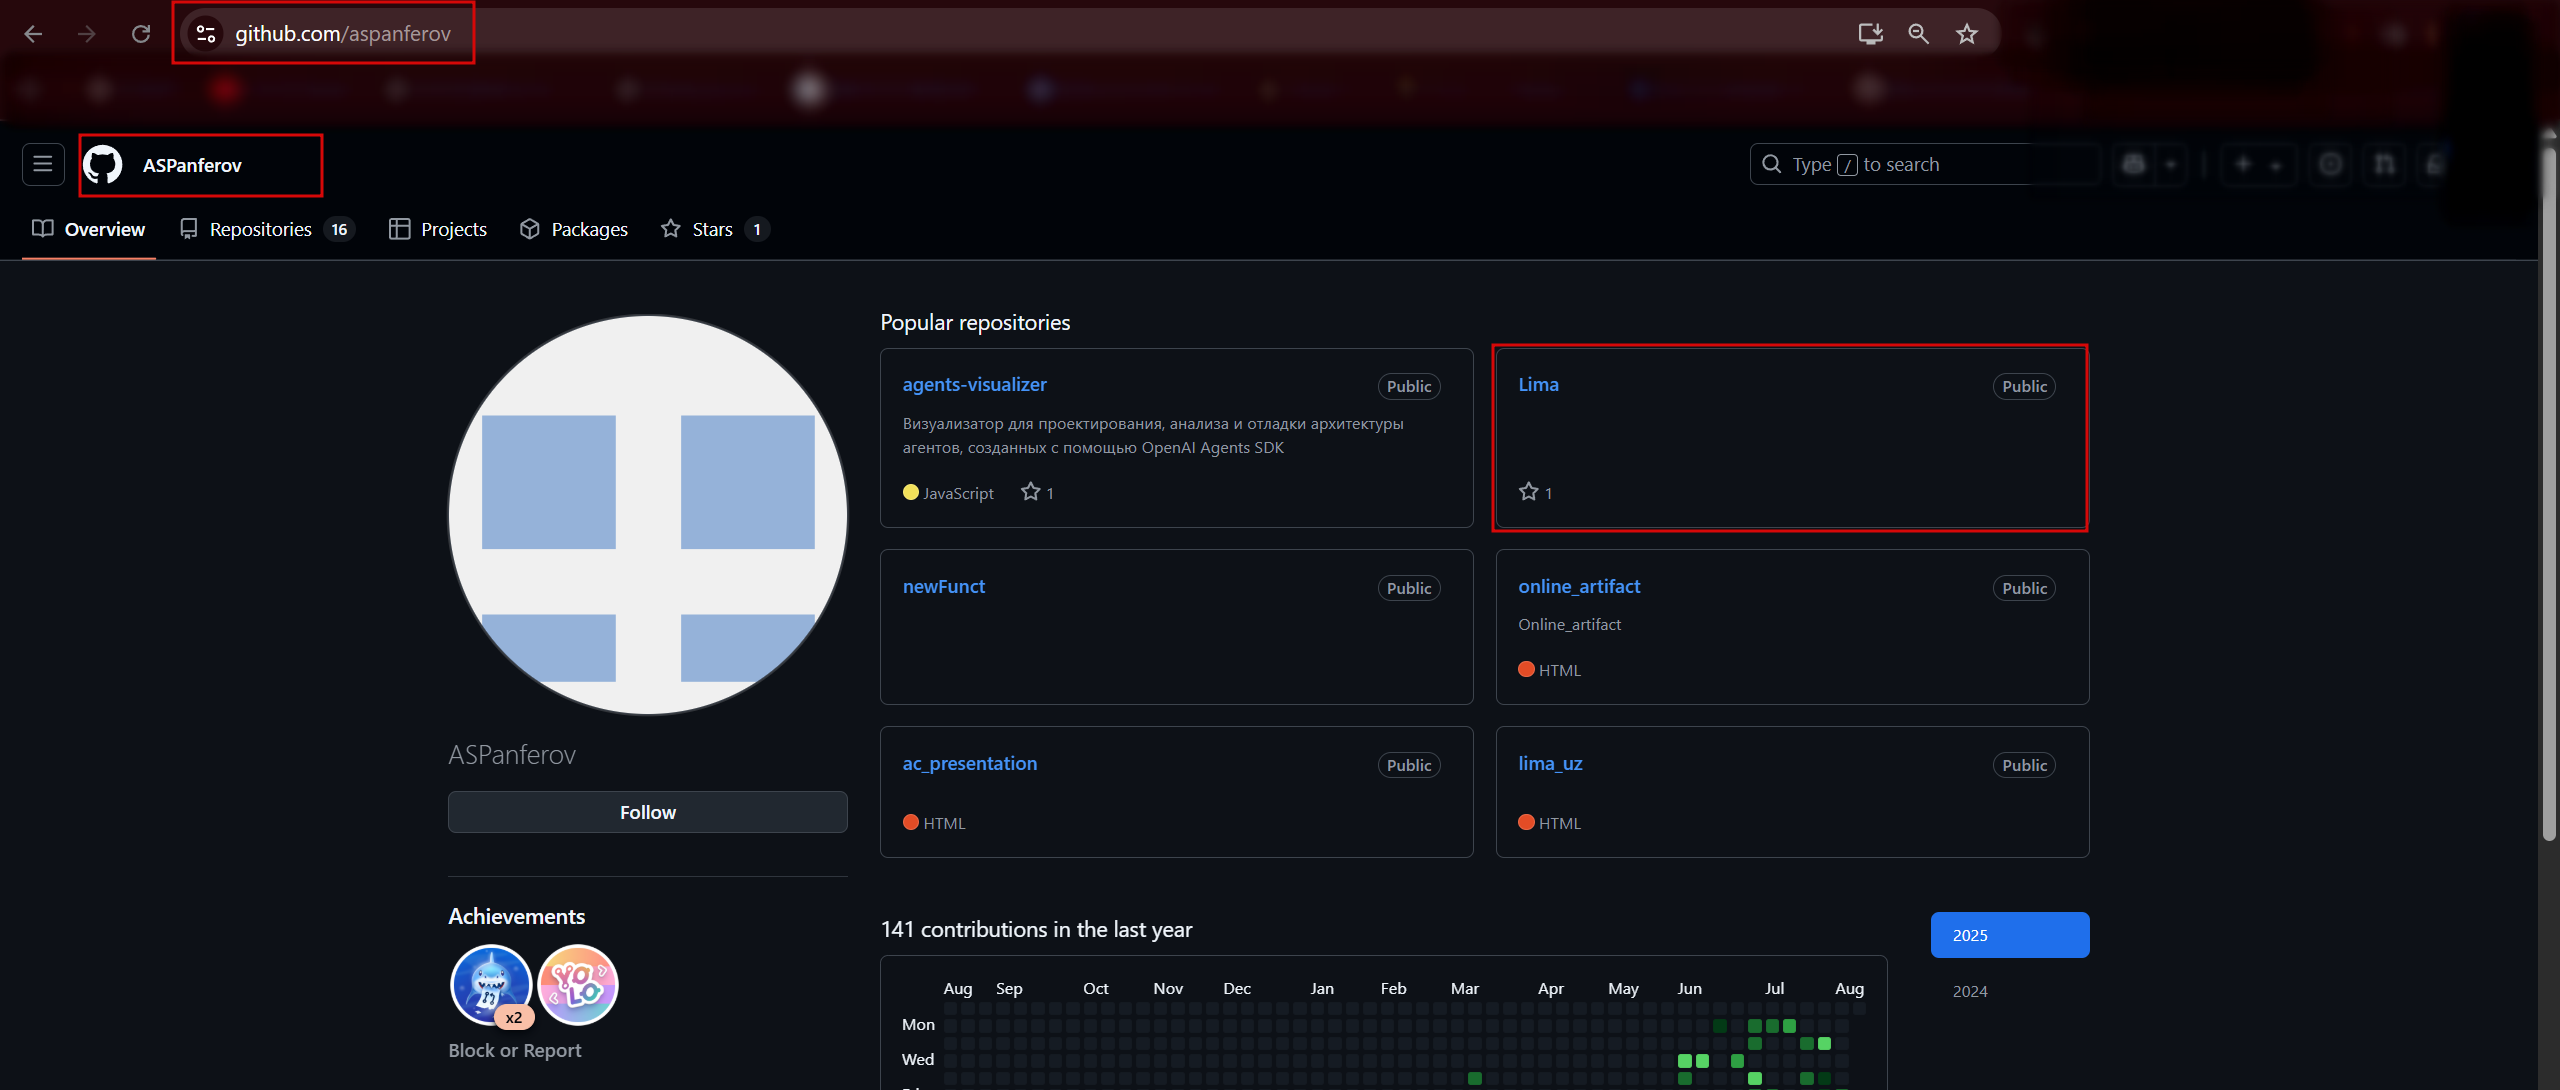2560x1090 pixels.
Task: Switch to the Packages tab
Action: (574, 229)
